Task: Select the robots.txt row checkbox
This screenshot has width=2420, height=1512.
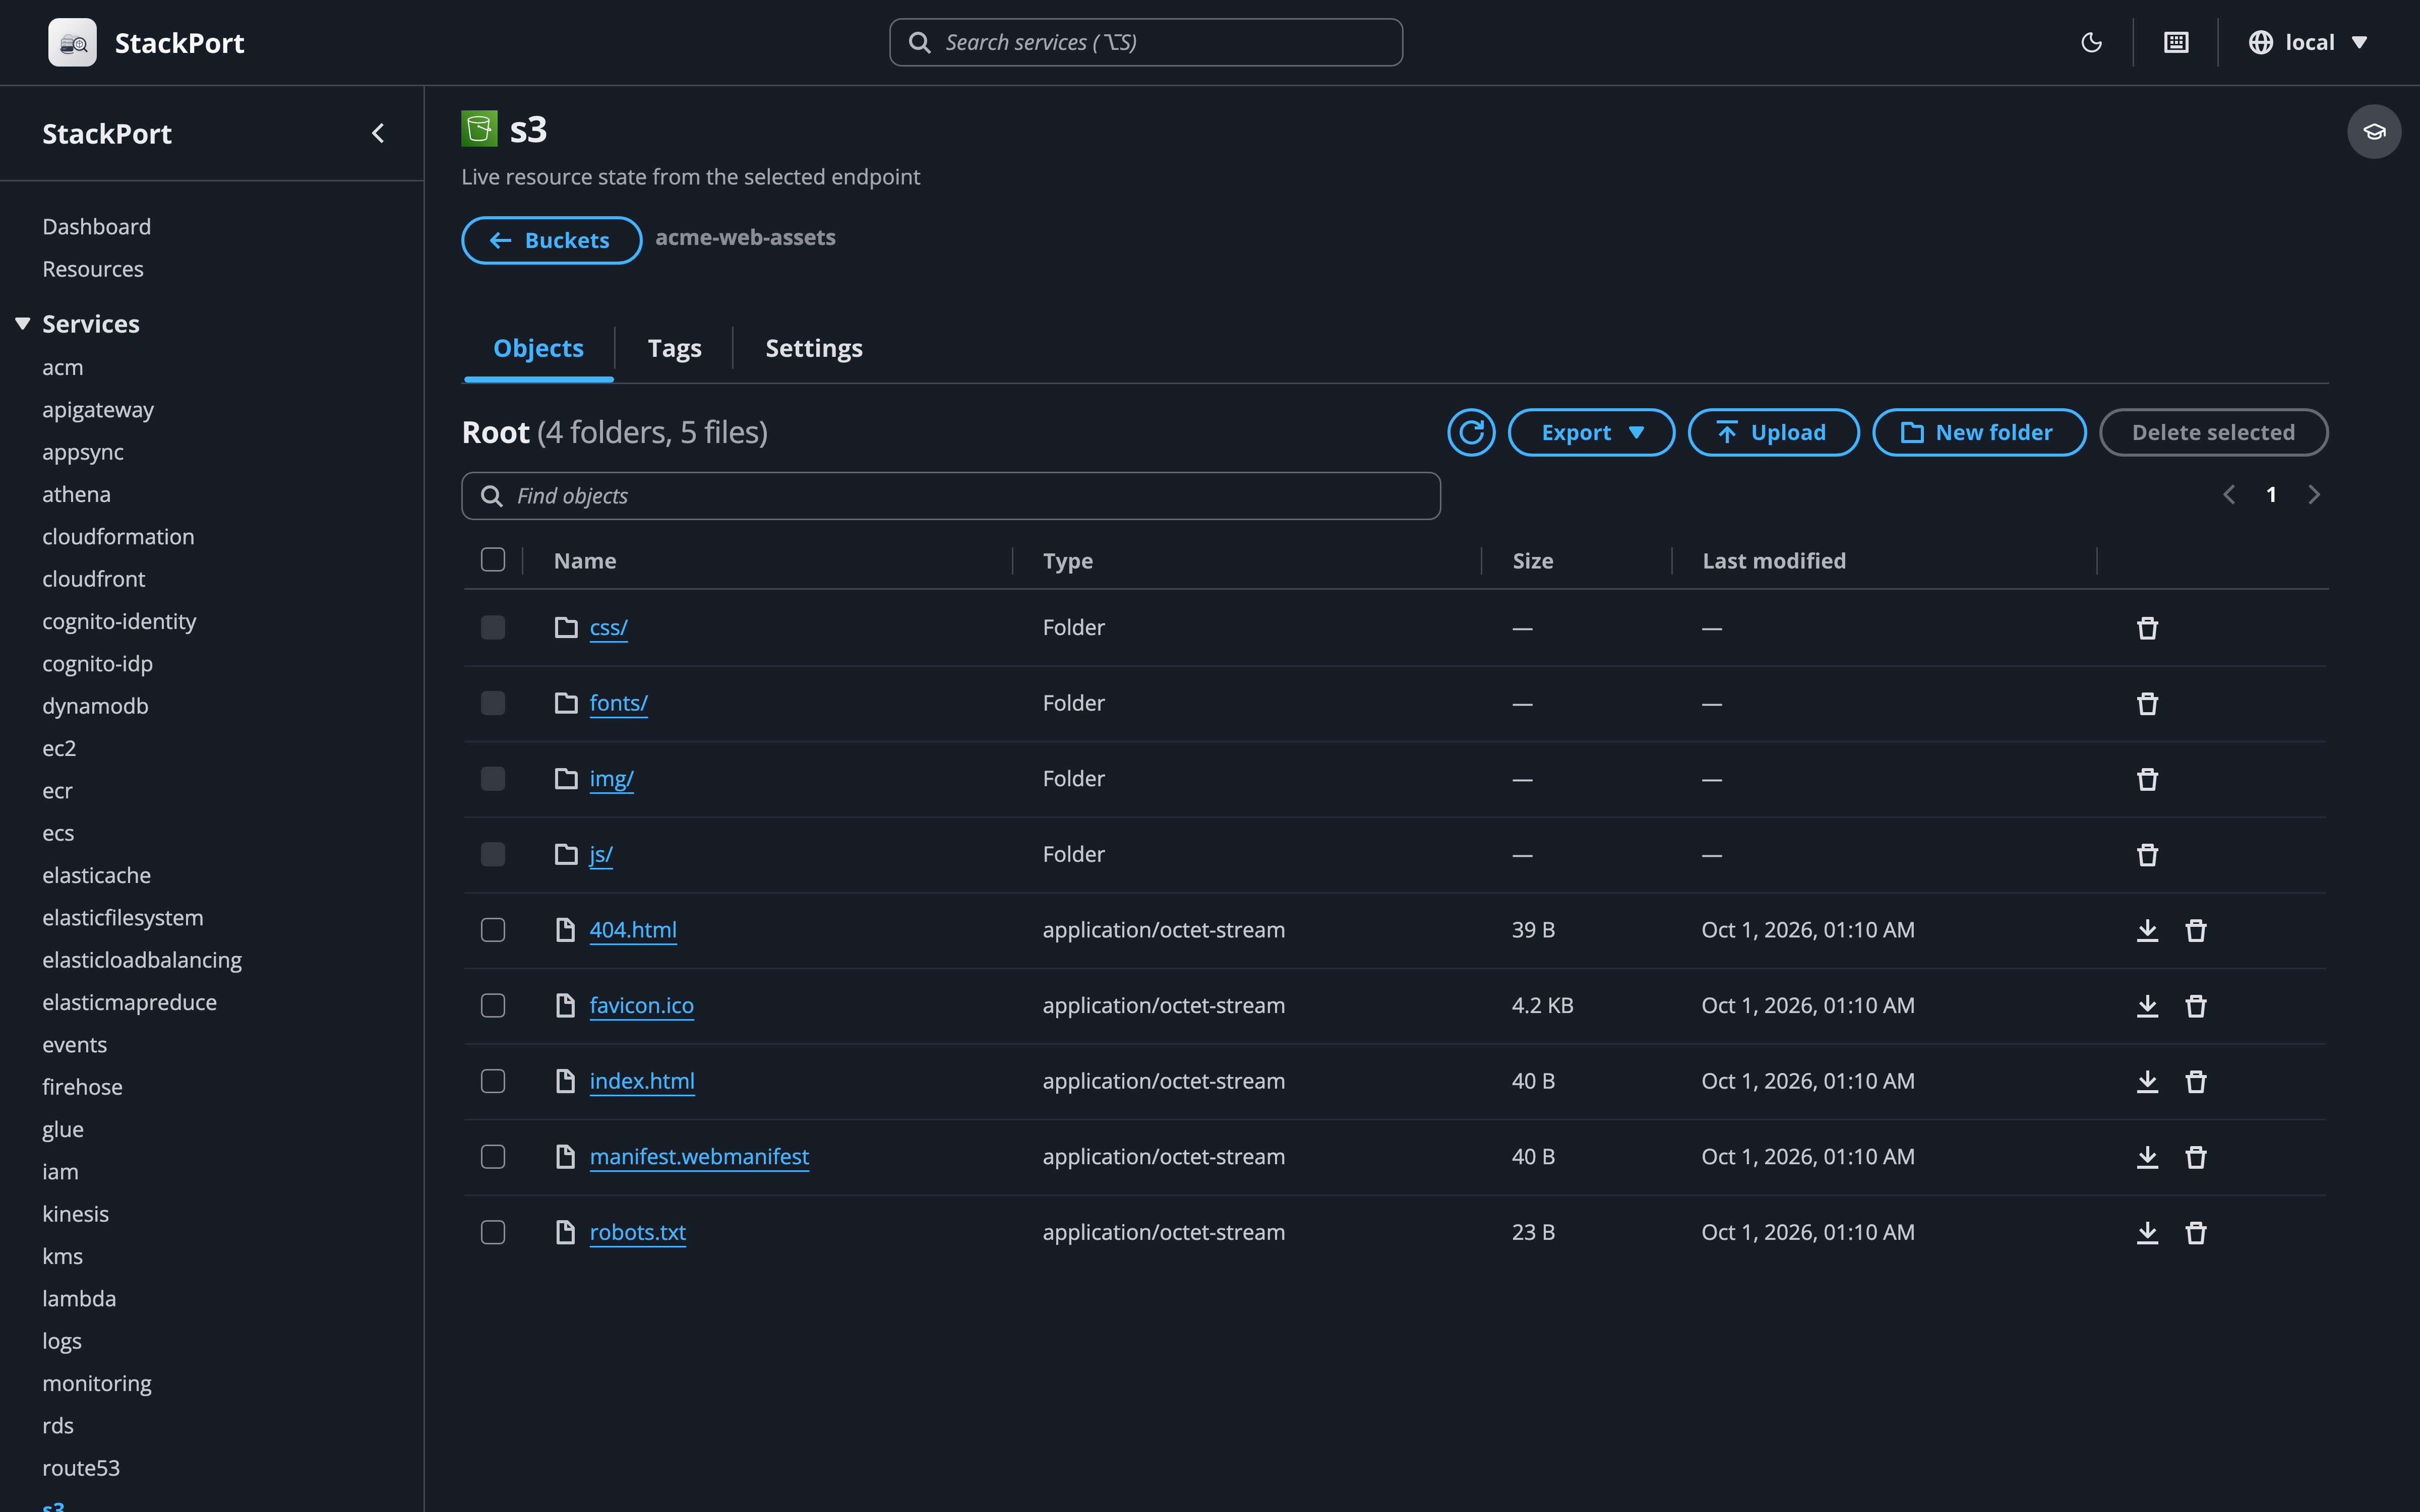Action: (x=493, y=1232)
